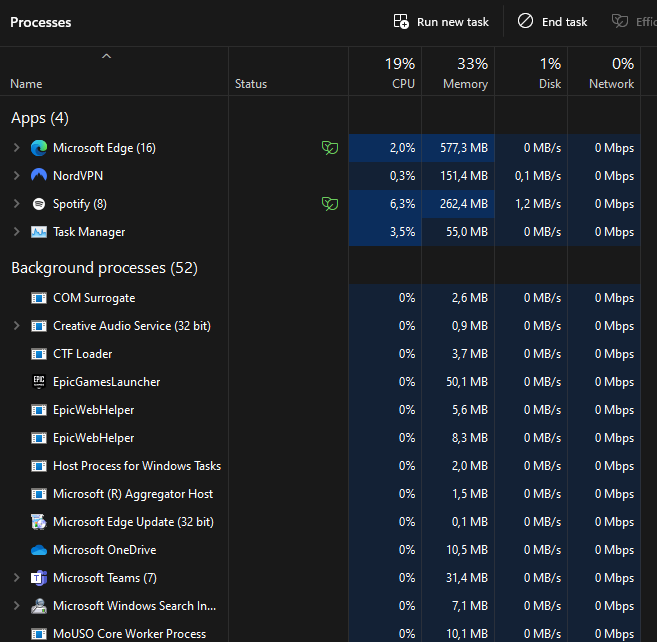The image size is (657, 642).
Task: Expand the Microsoft Teams (7) group
Action: click(16, 577)
